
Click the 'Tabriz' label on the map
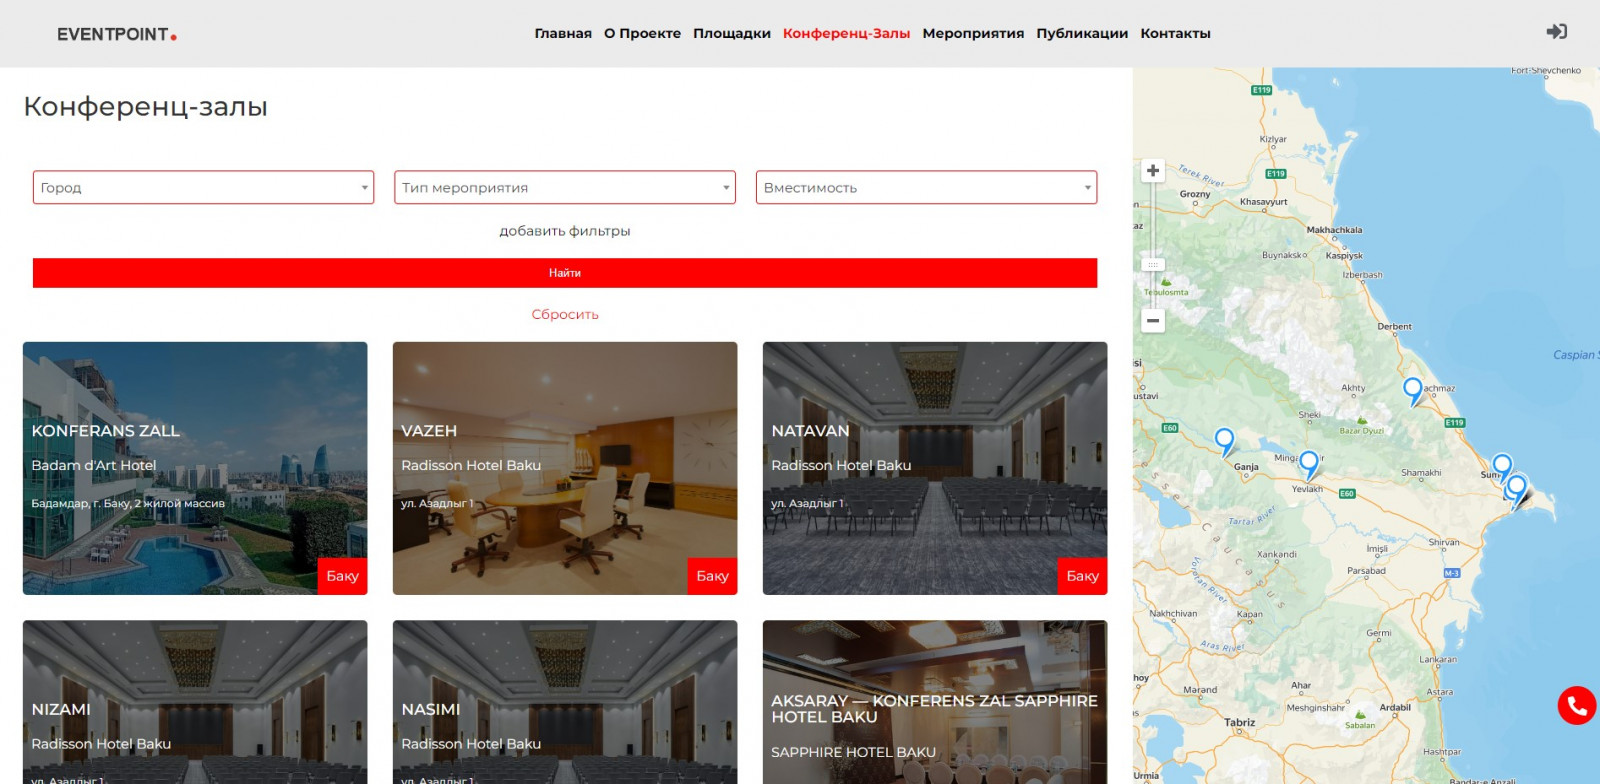[x=1239, y=722]
